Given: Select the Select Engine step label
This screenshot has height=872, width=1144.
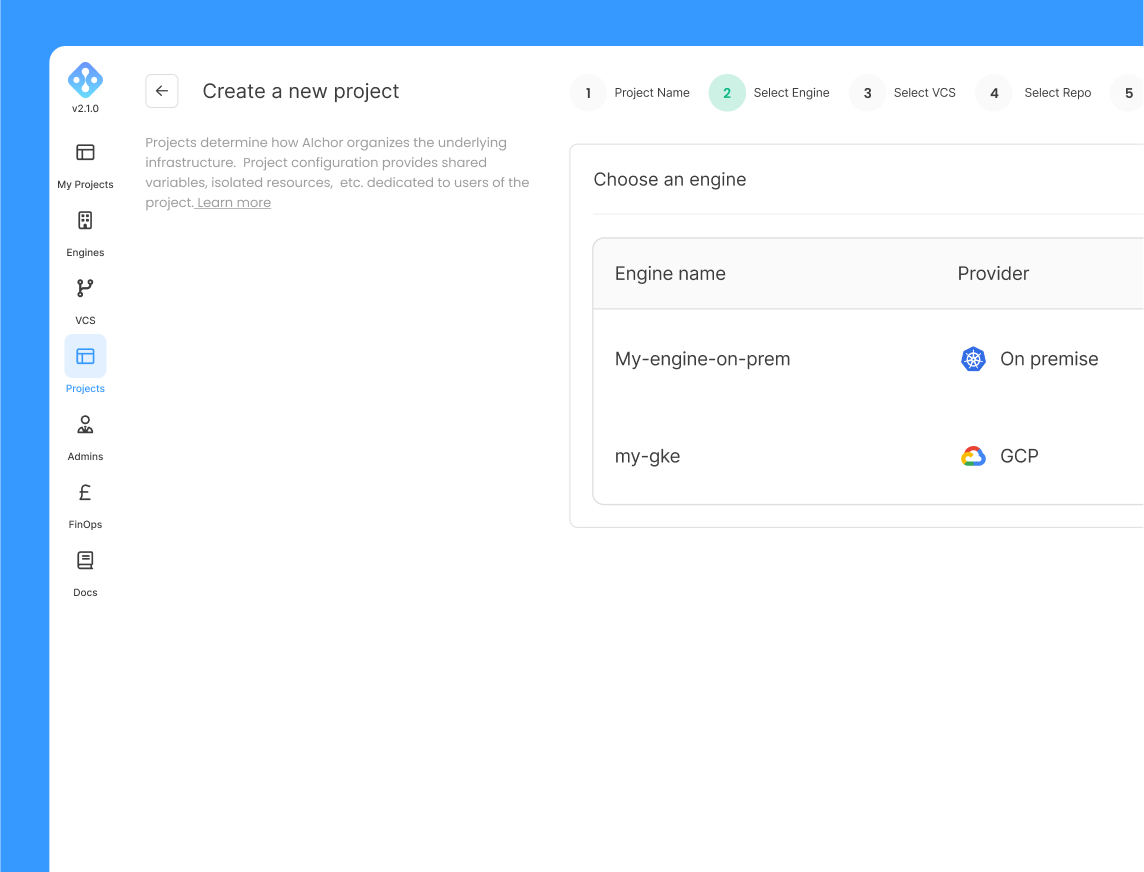Looking at the screenshot, I should click(791, 93).
